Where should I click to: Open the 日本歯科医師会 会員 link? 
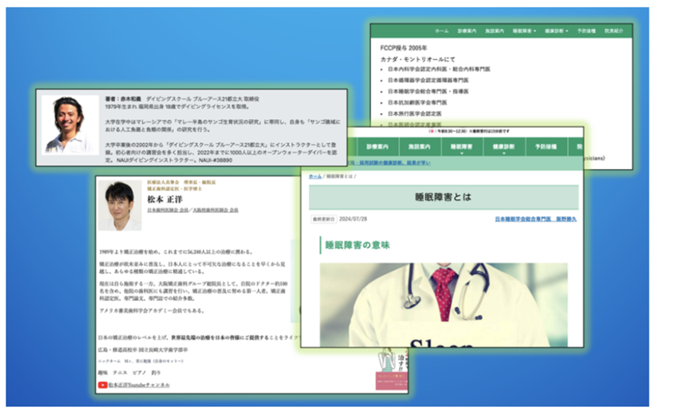click(x=167, y=210)
